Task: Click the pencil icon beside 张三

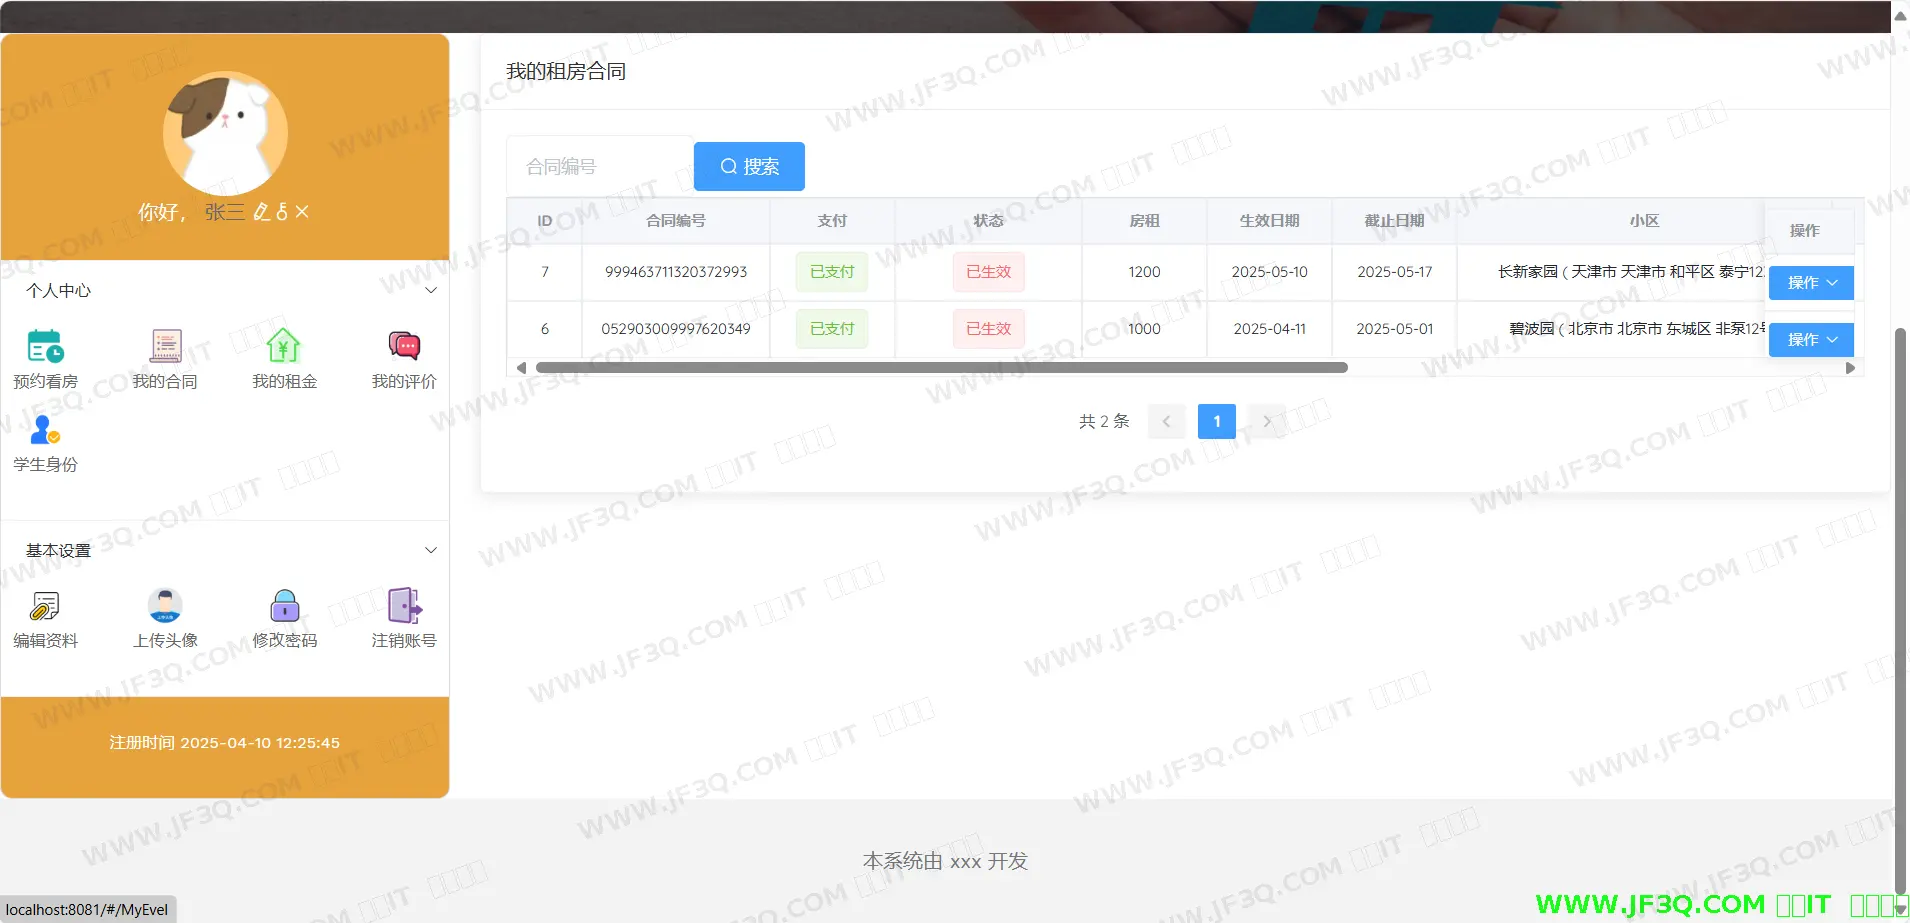Action: (262, 212)
